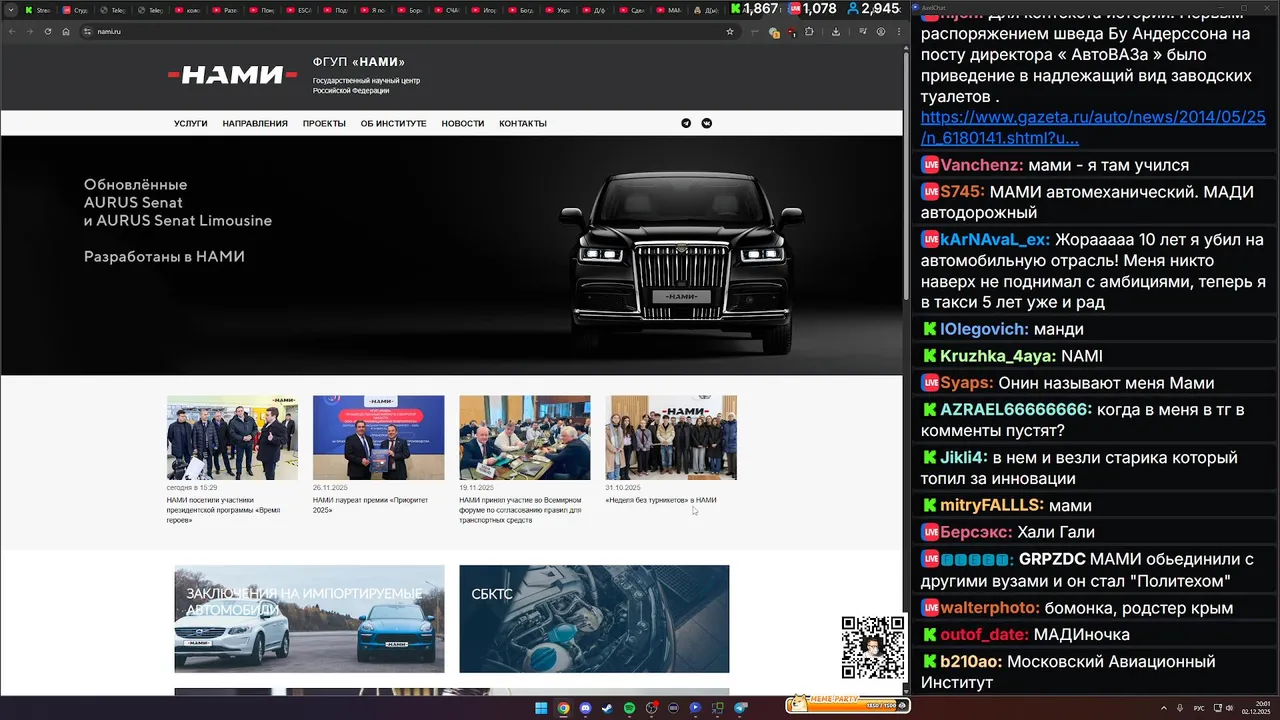Bookmark this page with the star

click(730, 31)
